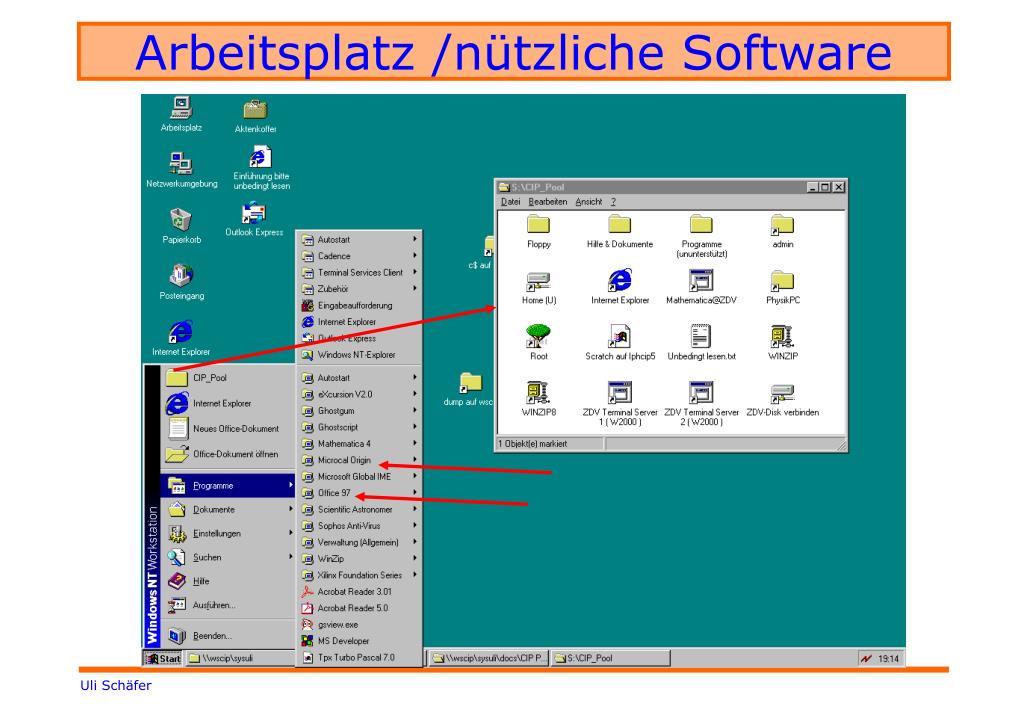Expand the Microcal Origin group

(359, 460)
